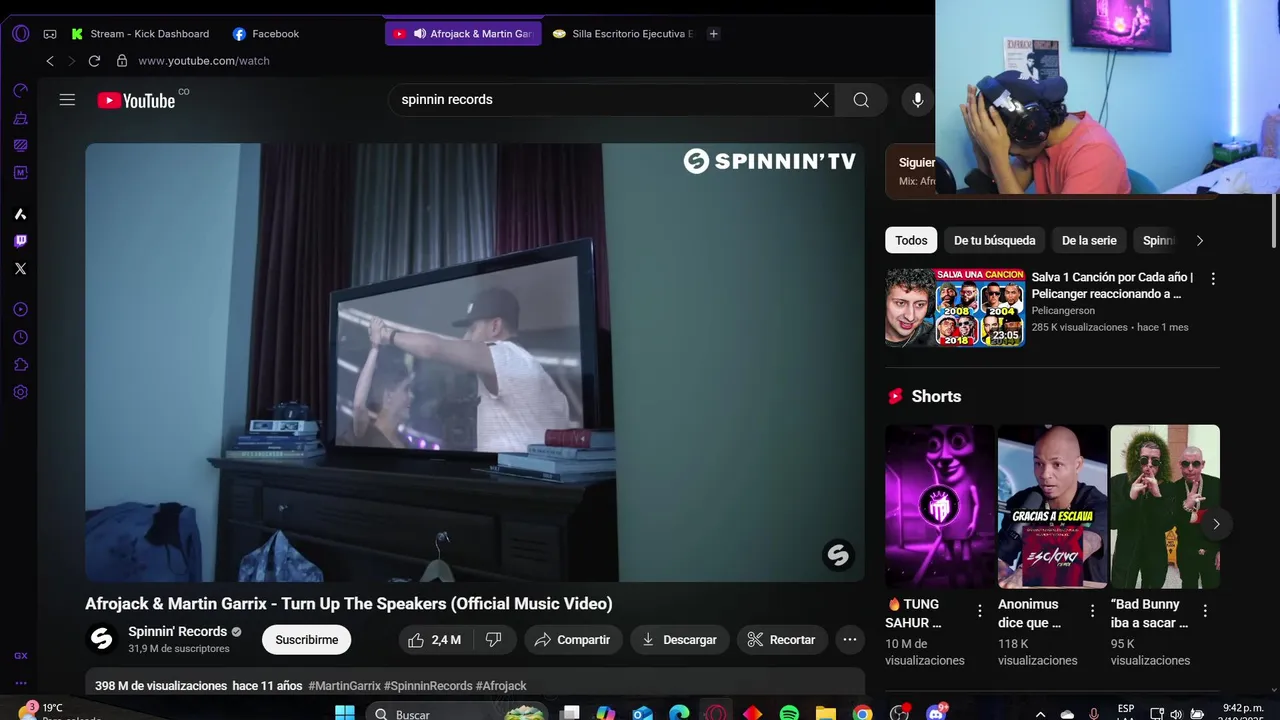Open Google Chrome from the taskbar
Screen dimensions: 1280x720
862,713
